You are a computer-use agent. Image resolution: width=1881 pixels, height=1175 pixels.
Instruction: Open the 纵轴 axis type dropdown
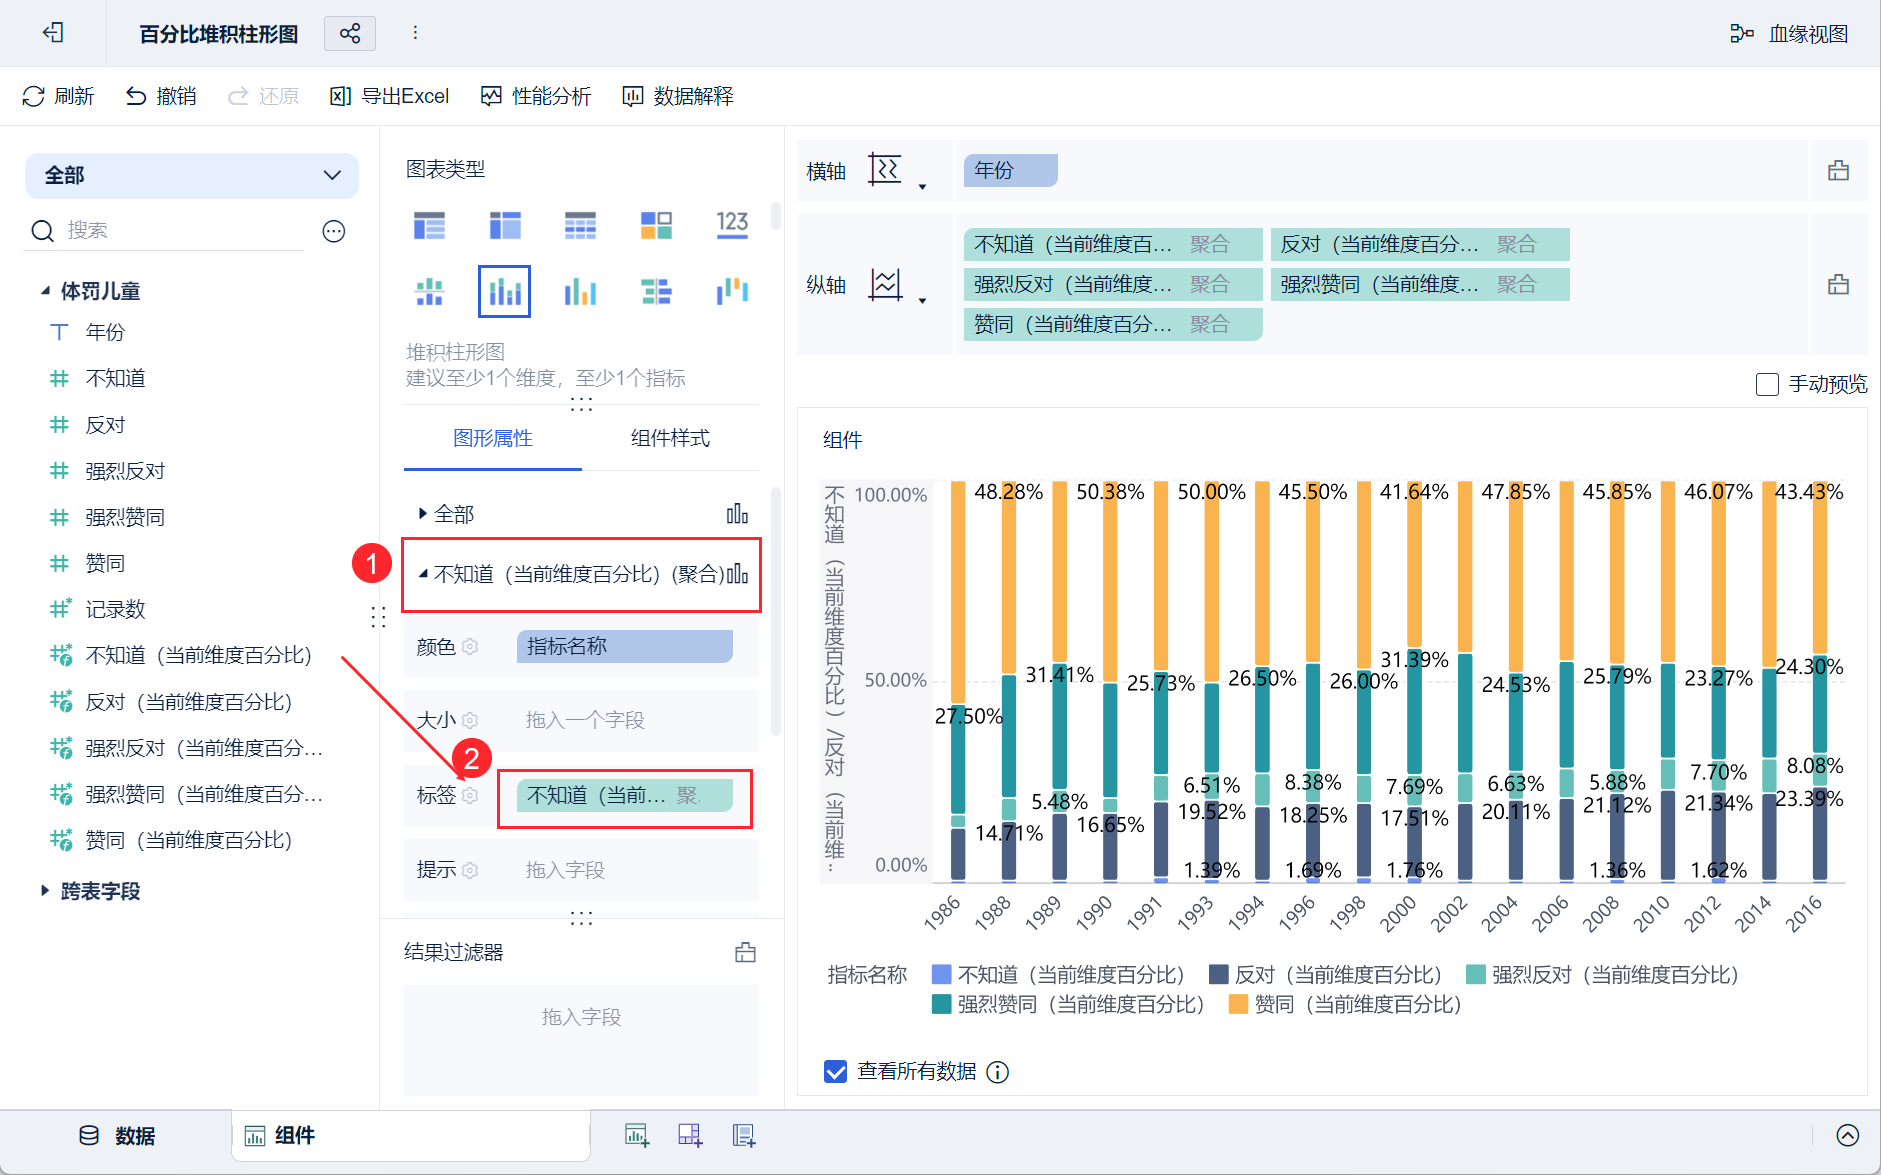(922, 300)
